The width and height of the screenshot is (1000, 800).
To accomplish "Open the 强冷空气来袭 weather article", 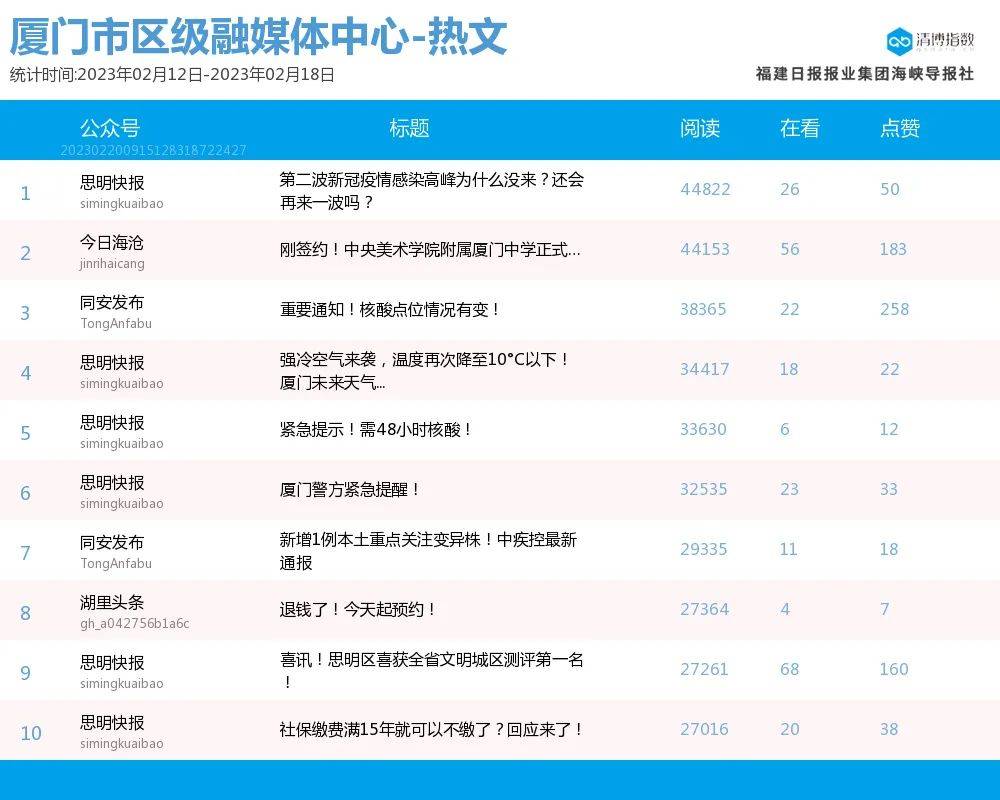I will [425, 370].
